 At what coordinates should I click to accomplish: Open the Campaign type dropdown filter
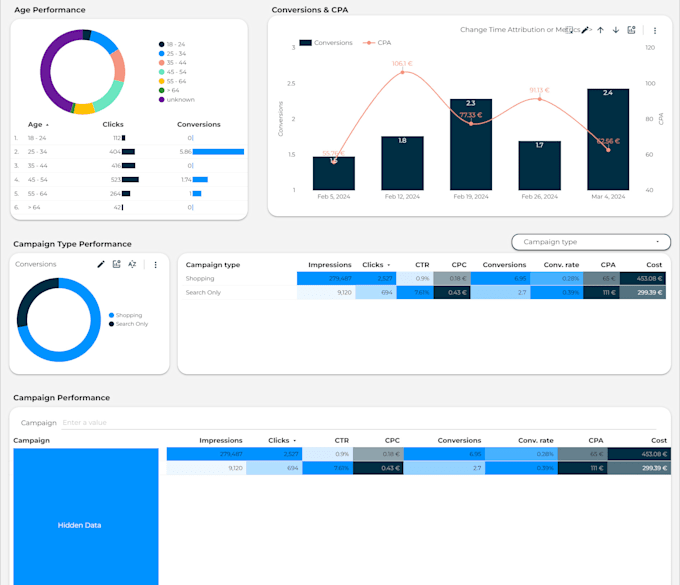(x=591, y=242)
